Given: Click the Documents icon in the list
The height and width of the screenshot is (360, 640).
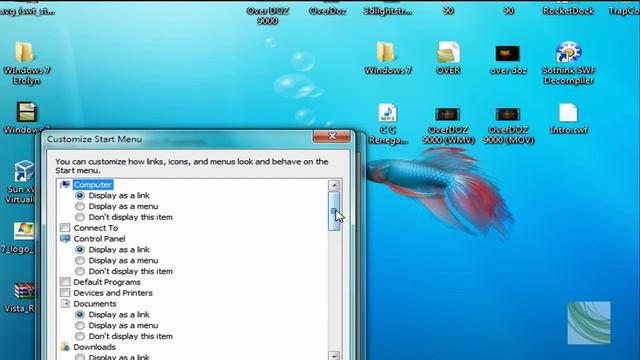Looking at the screenshot, I should coord(65,304).
